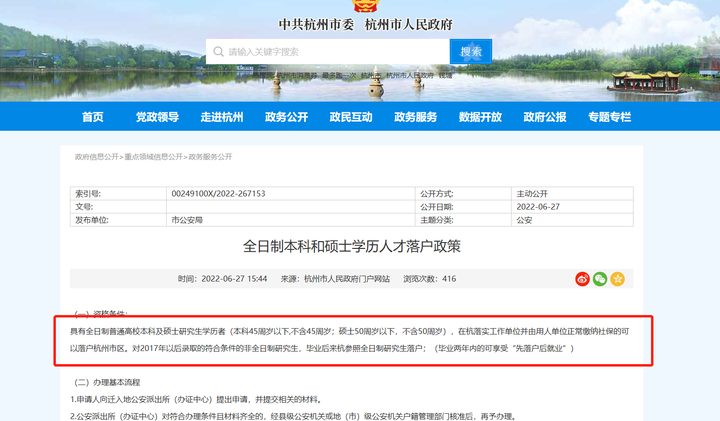720x421 pixels.
Task: Click article title 全日制本科和硕士学历人才落户政策
Action: pos(352,247)
